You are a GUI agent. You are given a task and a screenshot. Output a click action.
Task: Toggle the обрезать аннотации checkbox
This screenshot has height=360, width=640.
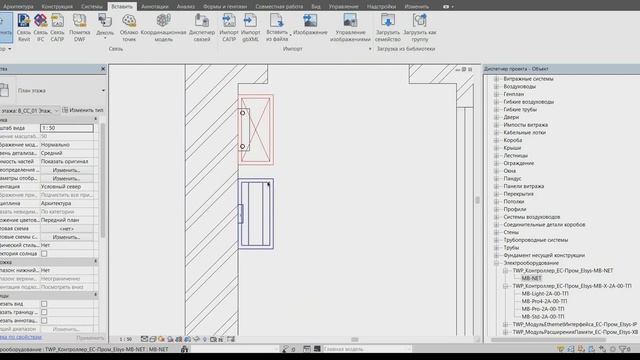pyautogui.click(x=44, y=320)
